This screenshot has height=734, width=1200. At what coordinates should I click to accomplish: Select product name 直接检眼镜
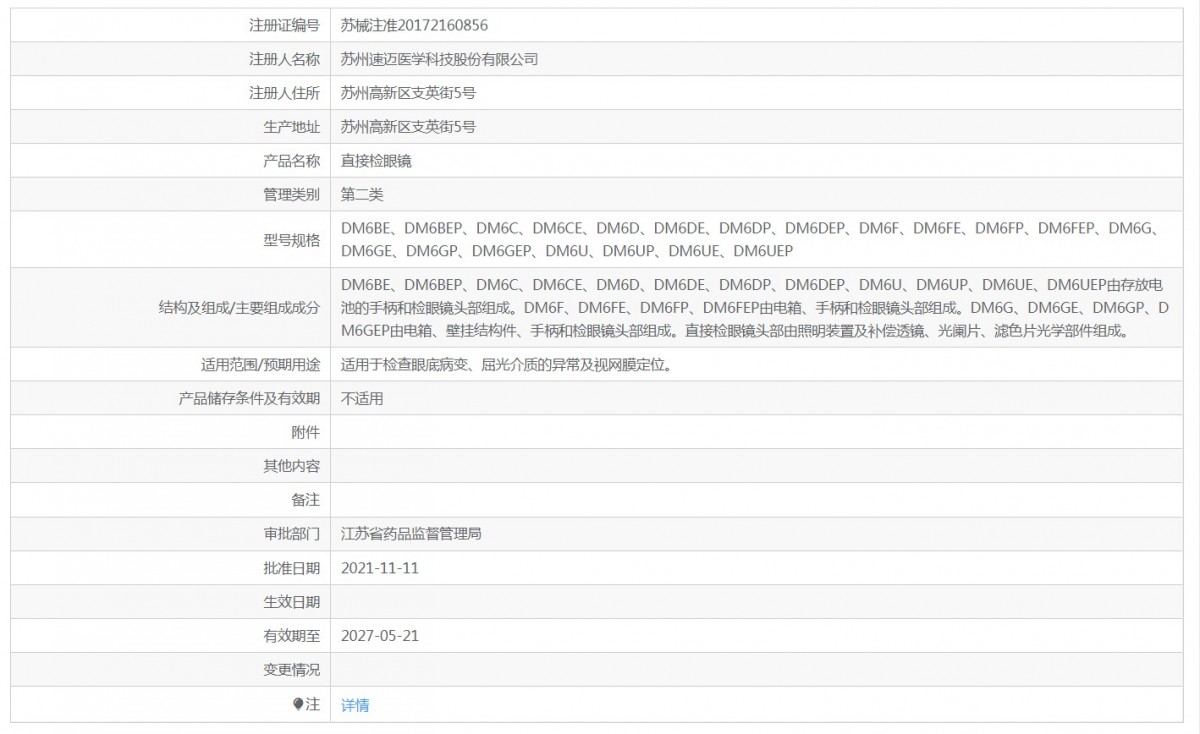pos(376,161)
